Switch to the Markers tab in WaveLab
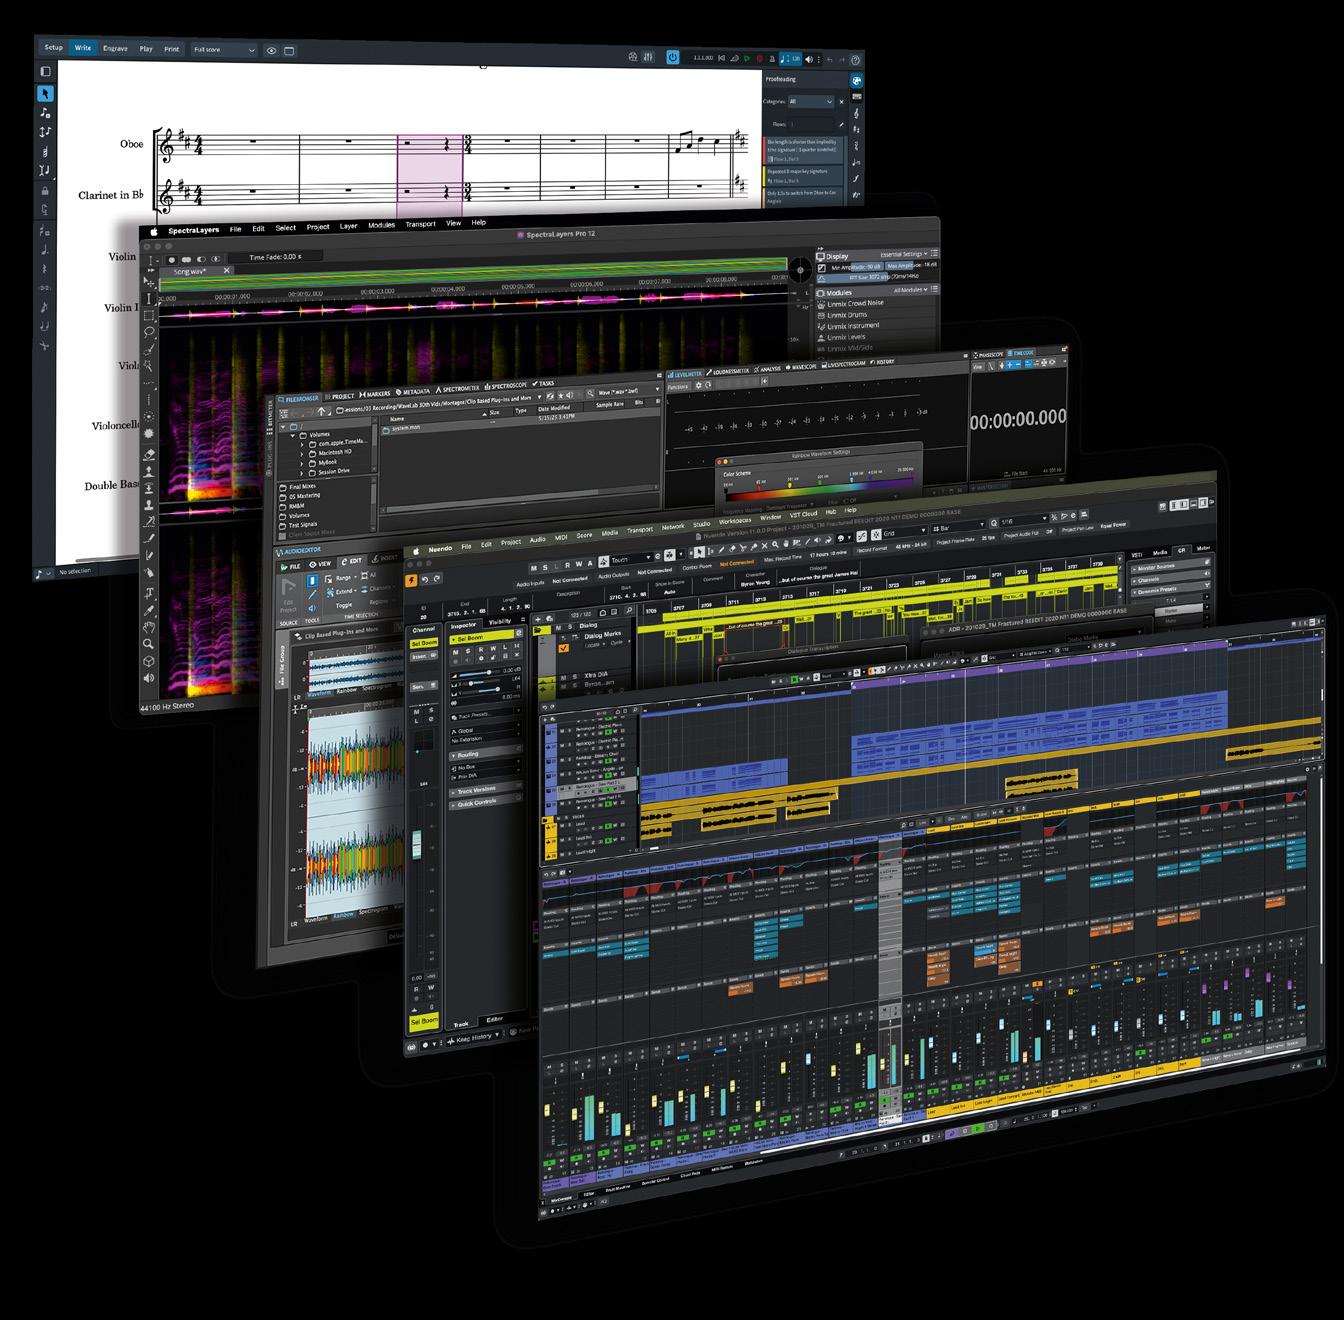Image resolution: width=1344 pixels, height=1320 pixels. [x=375, y=394]
